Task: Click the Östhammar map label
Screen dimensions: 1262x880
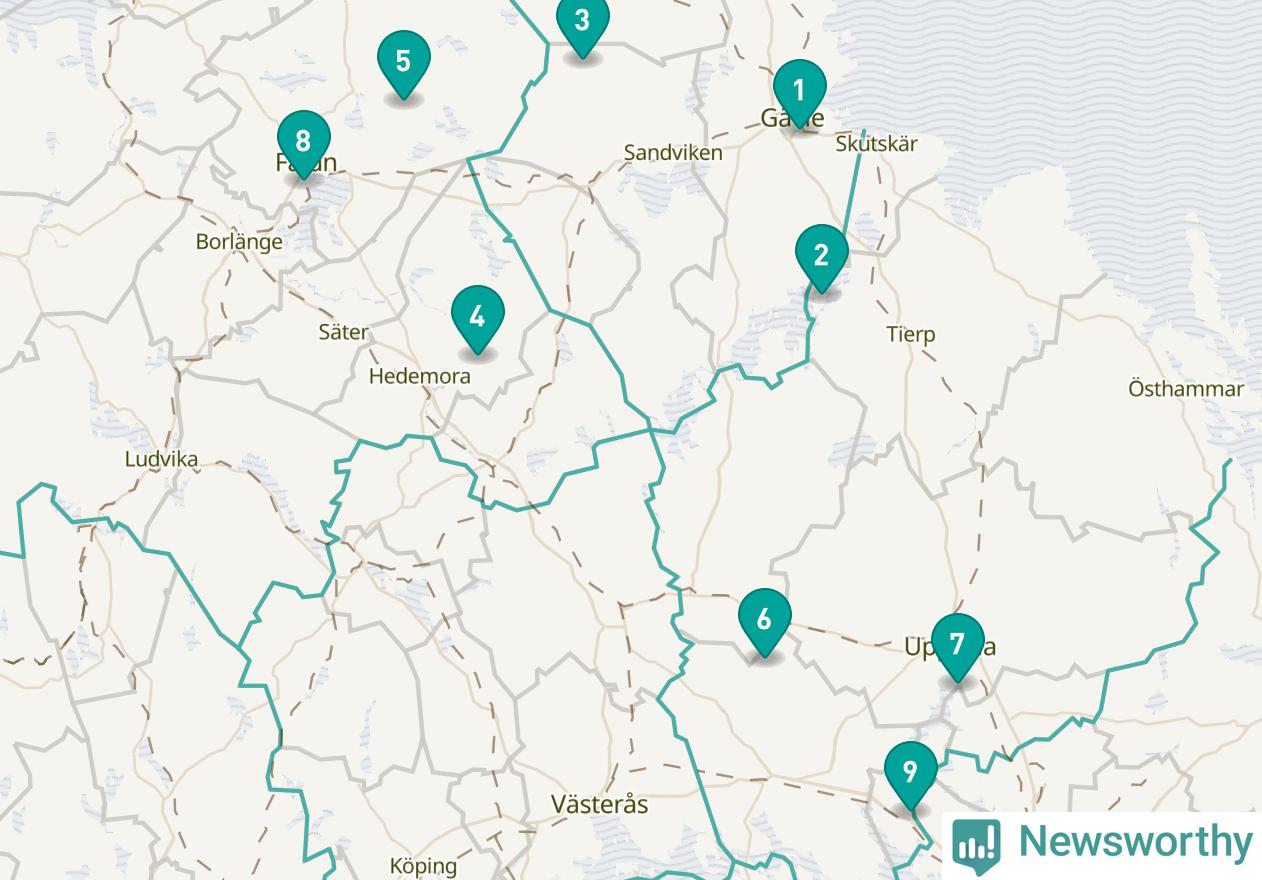Action: [x=1186, y=389]
